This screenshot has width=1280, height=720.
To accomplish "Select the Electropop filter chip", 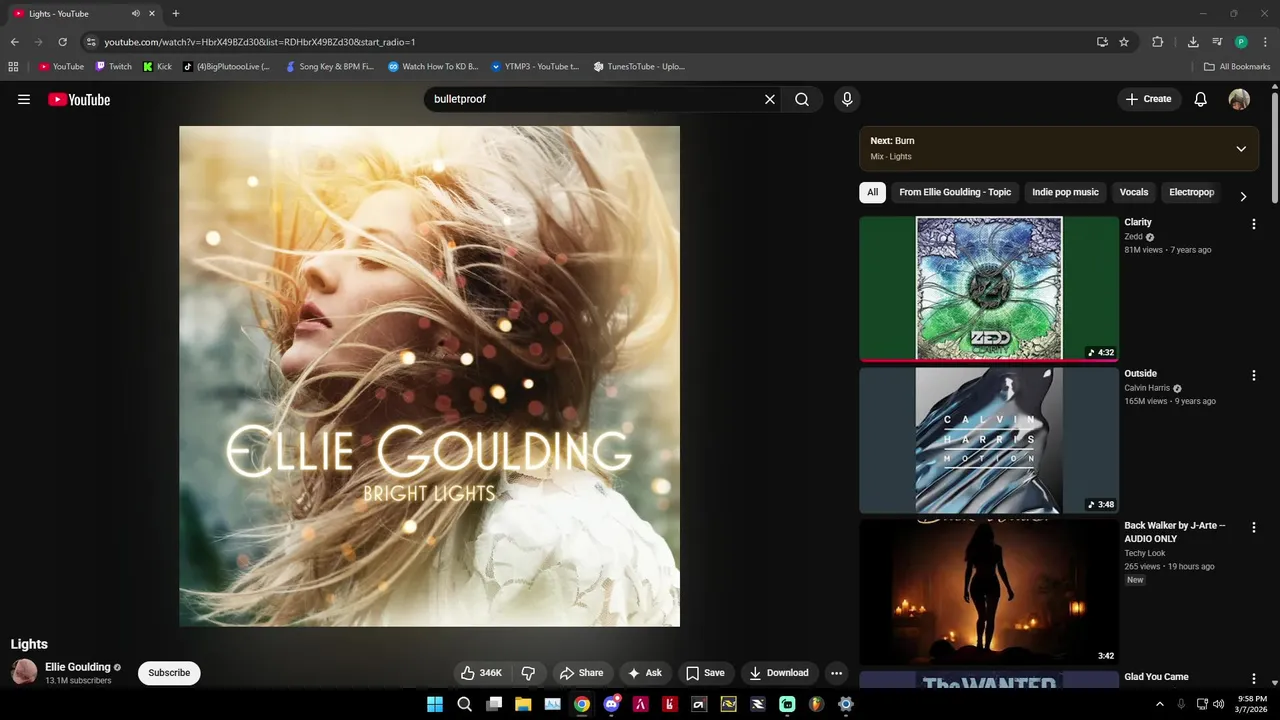I will (1191, 192).
